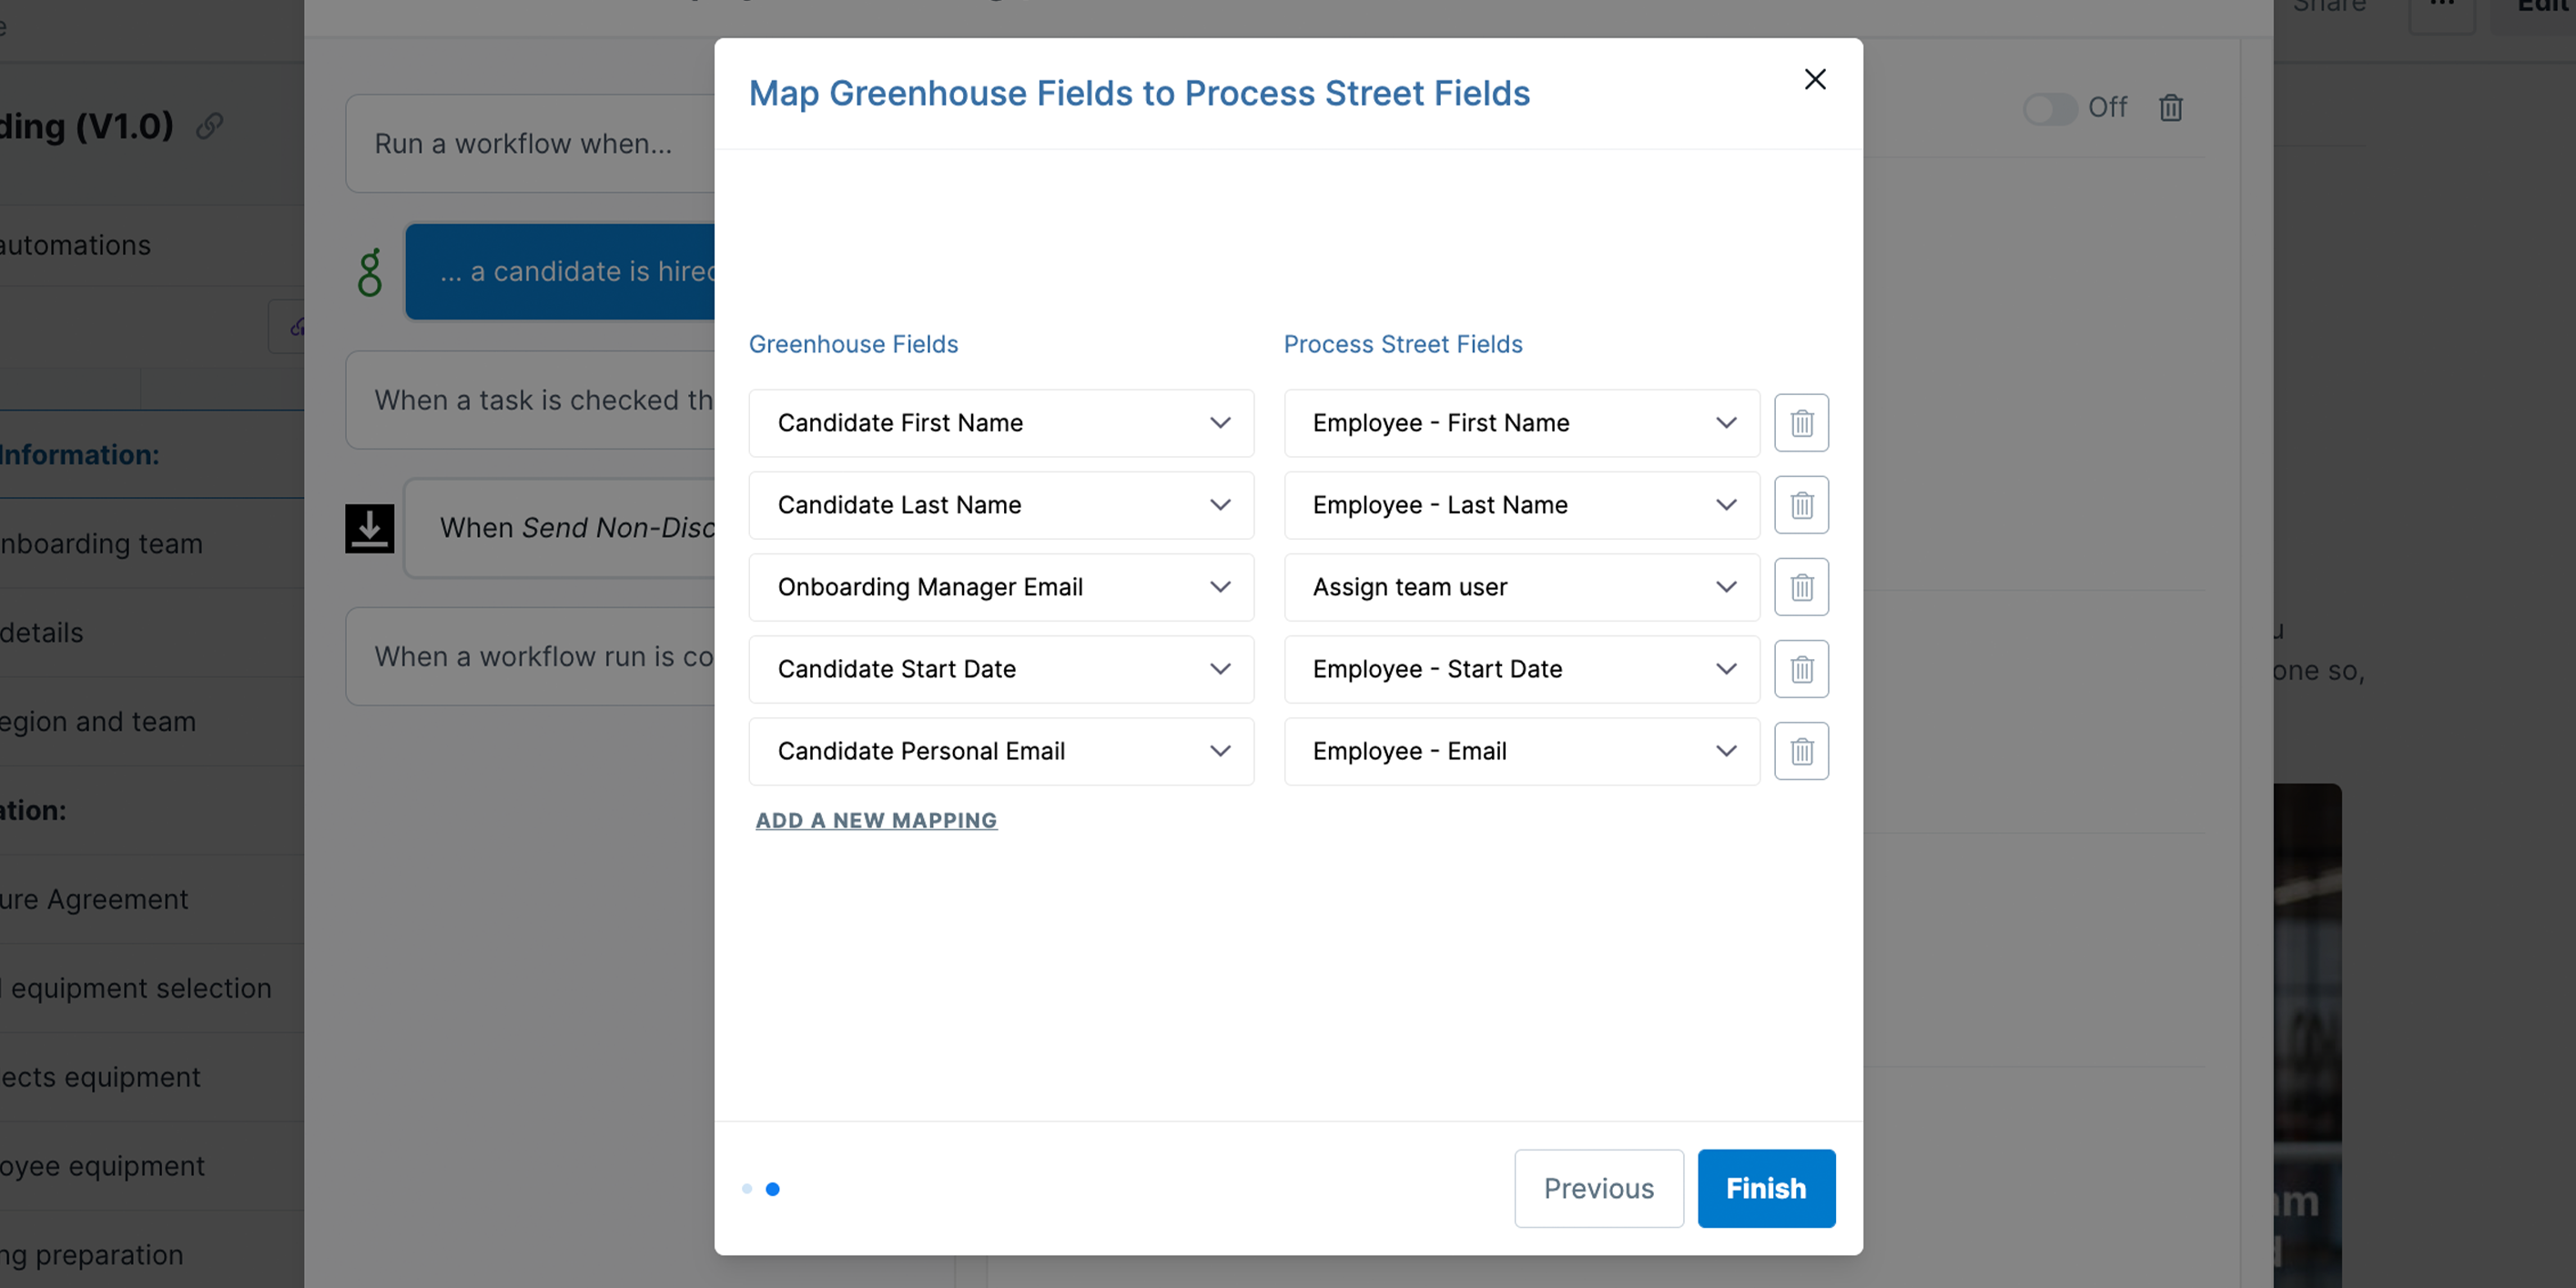Open 'egion and team' task in sidebar
This screenshot has width=2576, height=1288.
pos(152,721)
